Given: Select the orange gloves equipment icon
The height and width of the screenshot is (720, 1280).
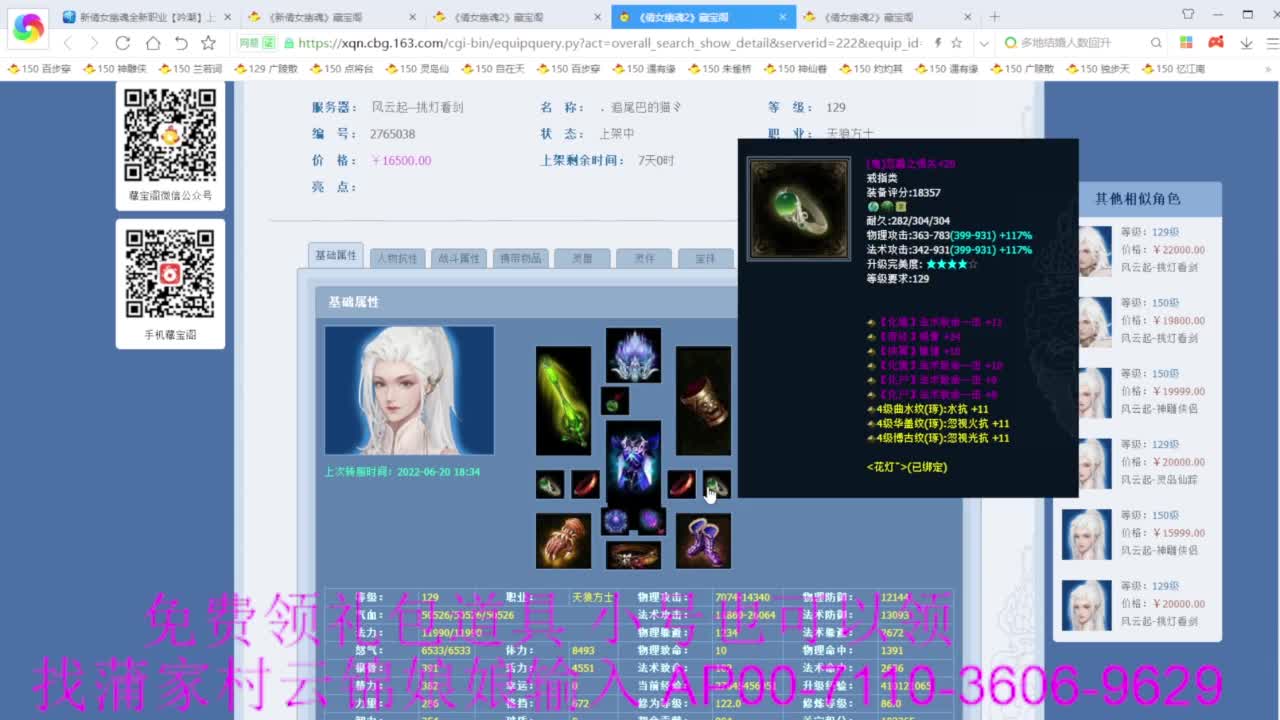Looking at the screenshot, I should click(x=563, y=541).
